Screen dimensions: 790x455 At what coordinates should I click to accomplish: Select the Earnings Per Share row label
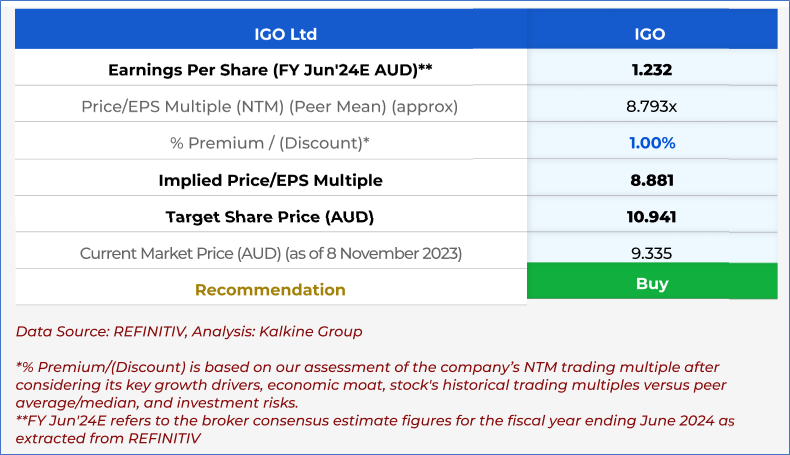coord(271,70)
